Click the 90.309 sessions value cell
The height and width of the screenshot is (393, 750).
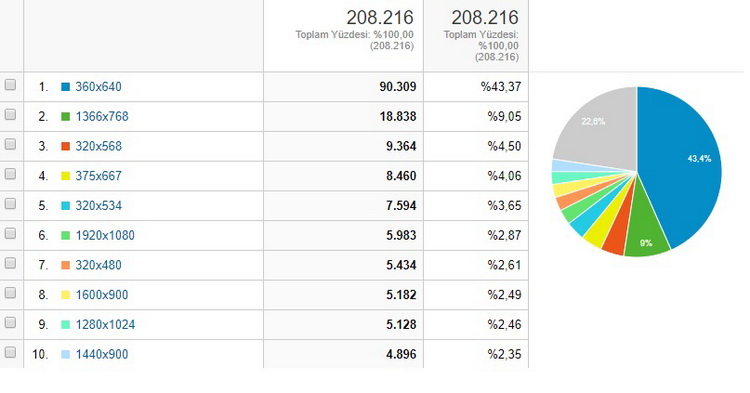point(343,87)
